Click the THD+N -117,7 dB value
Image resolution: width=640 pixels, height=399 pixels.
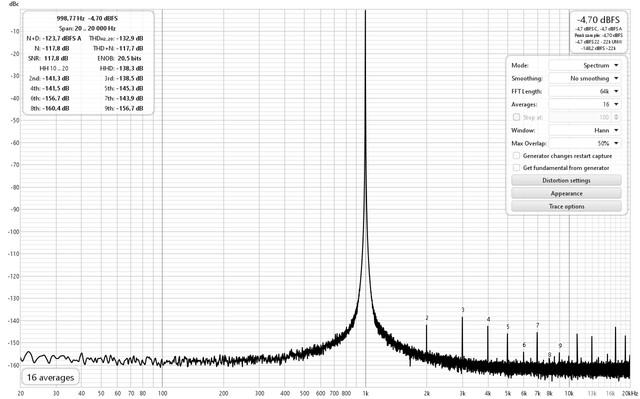pos(129,48)
